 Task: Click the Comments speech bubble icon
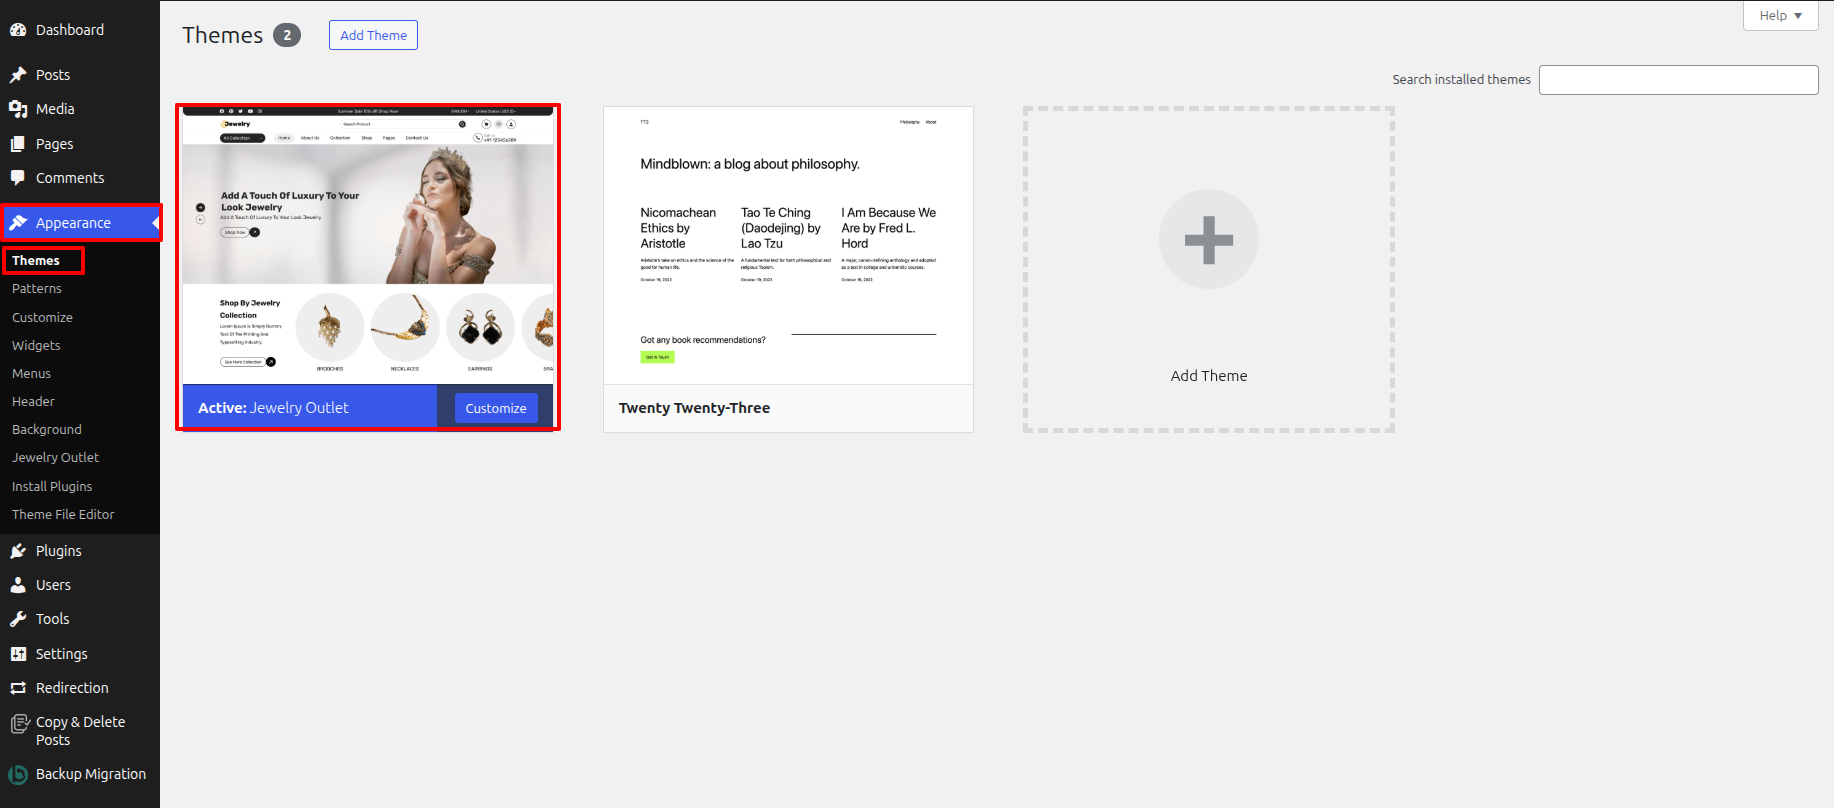point(18,178)
